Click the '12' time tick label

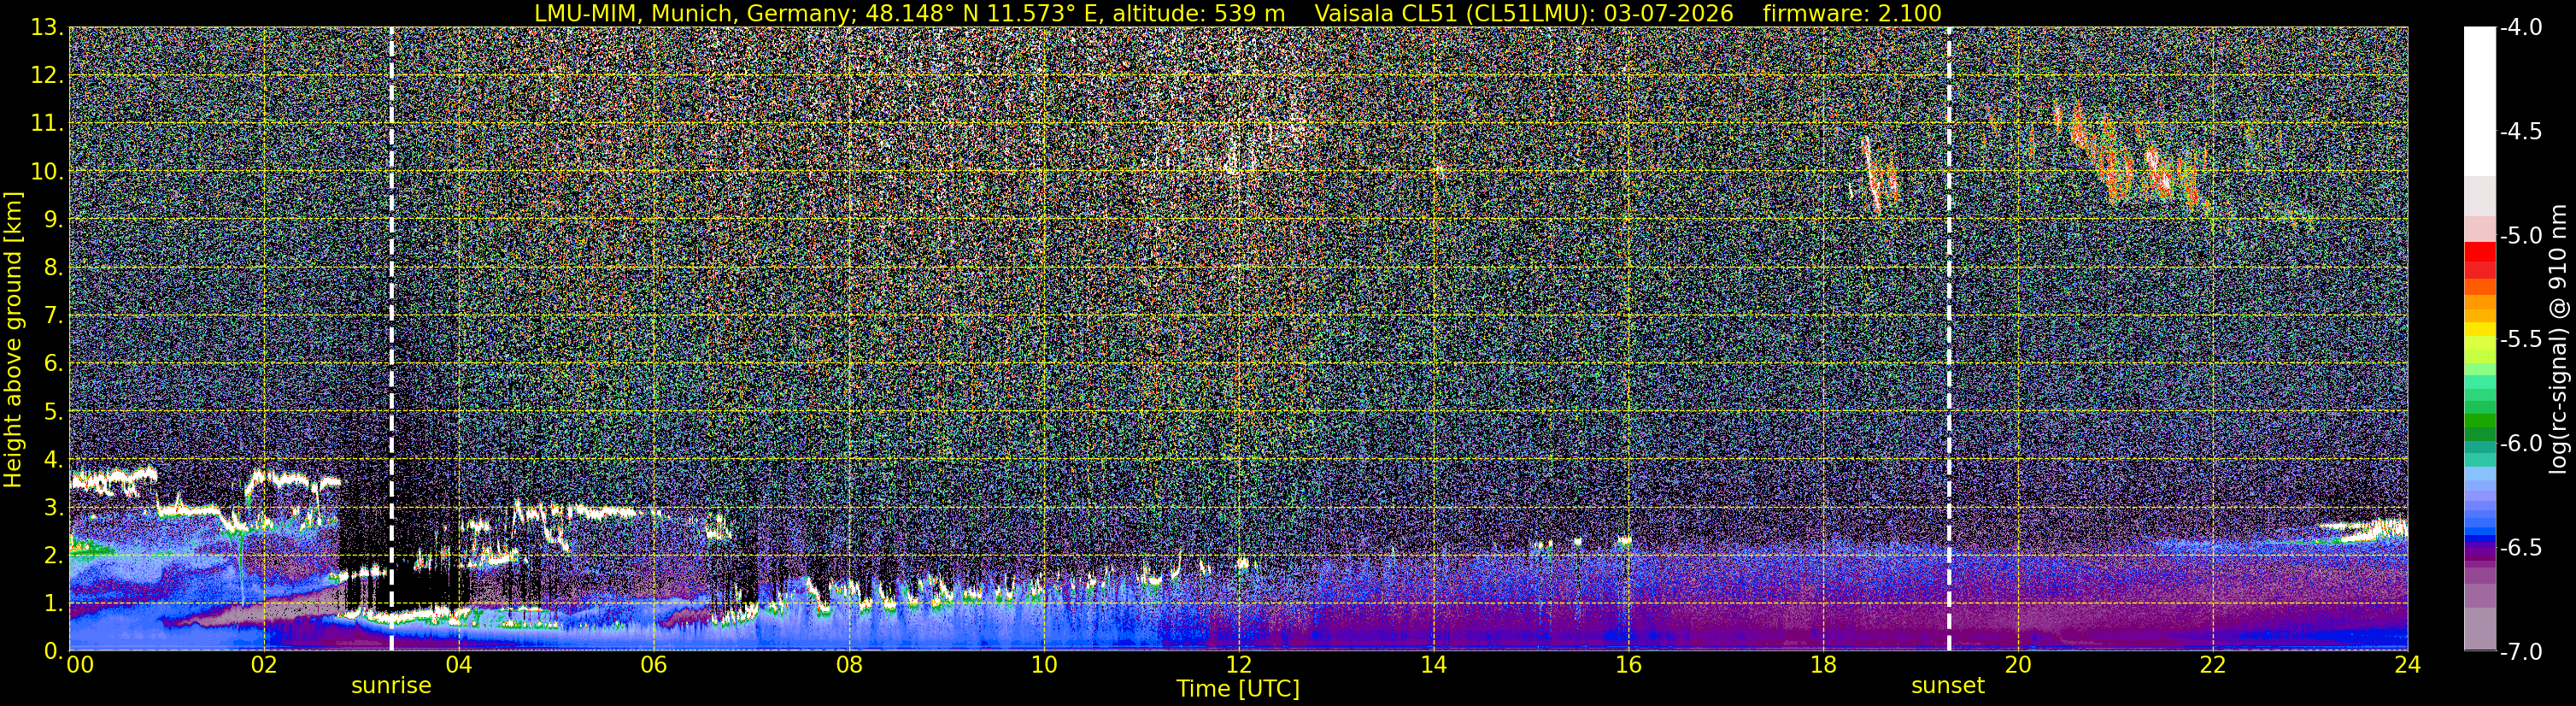(x=1238, y=664)
